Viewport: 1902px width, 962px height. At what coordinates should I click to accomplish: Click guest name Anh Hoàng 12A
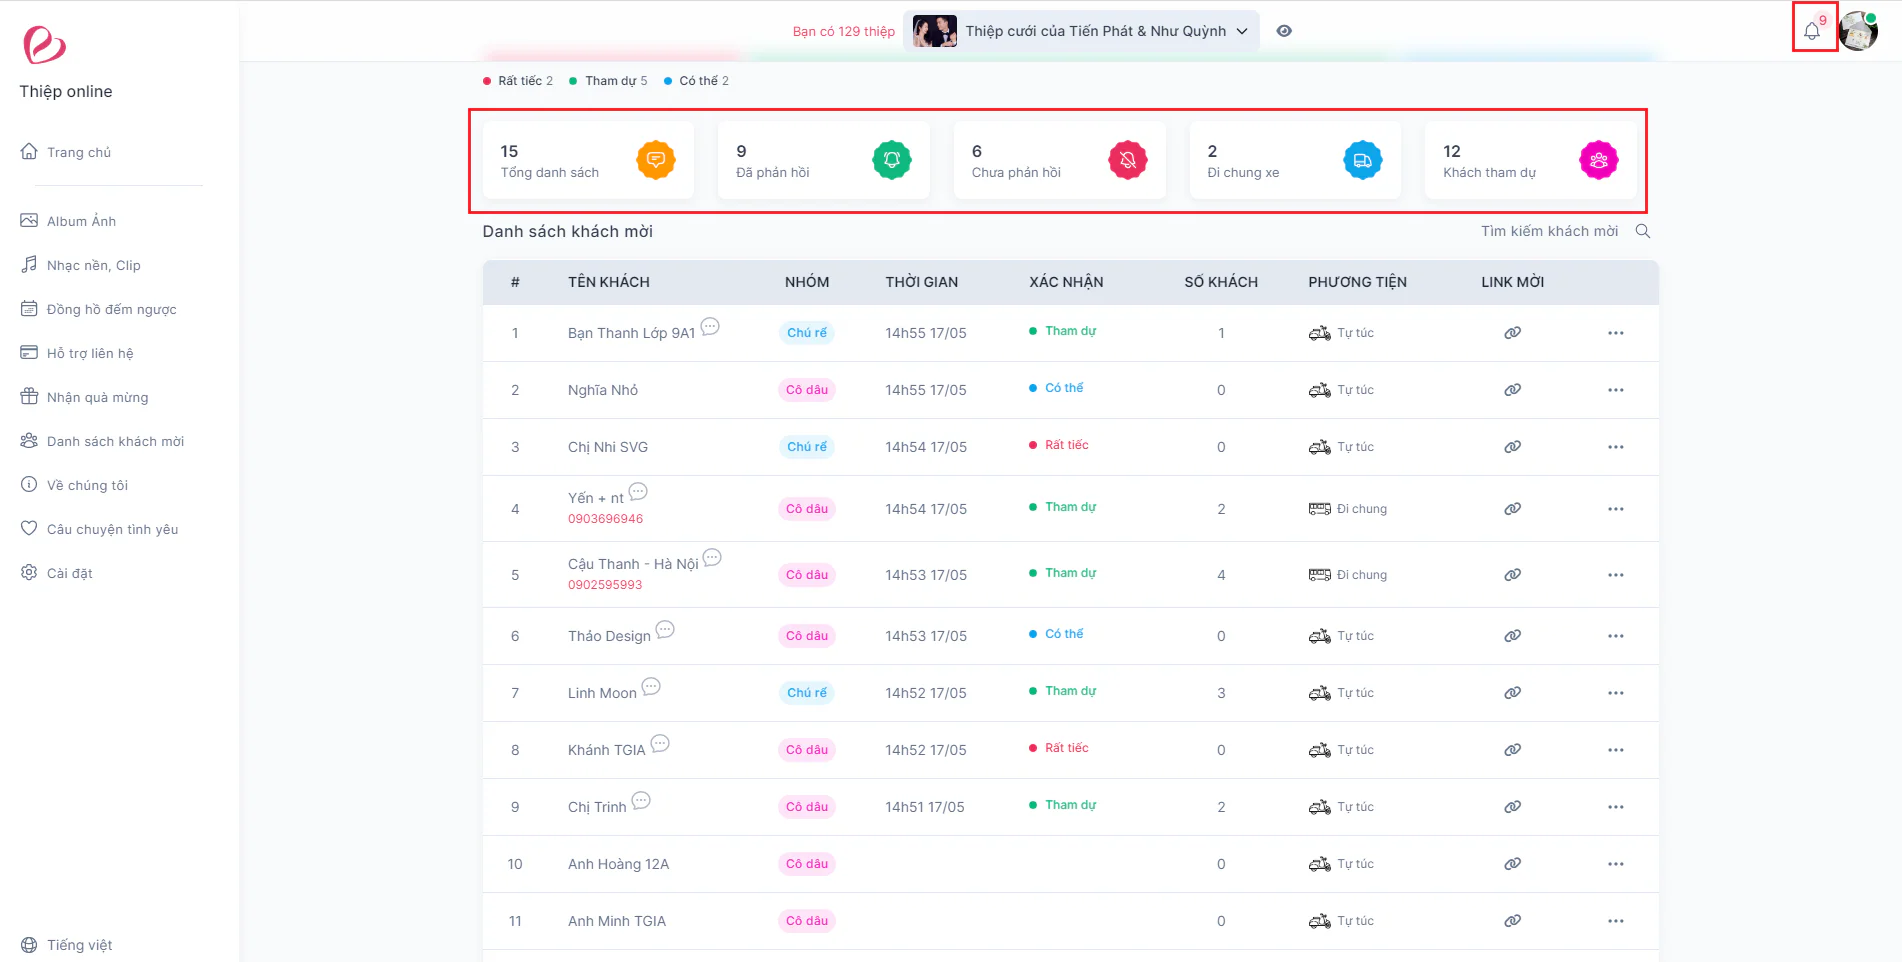pyautogui.click(x=618, y=864)
